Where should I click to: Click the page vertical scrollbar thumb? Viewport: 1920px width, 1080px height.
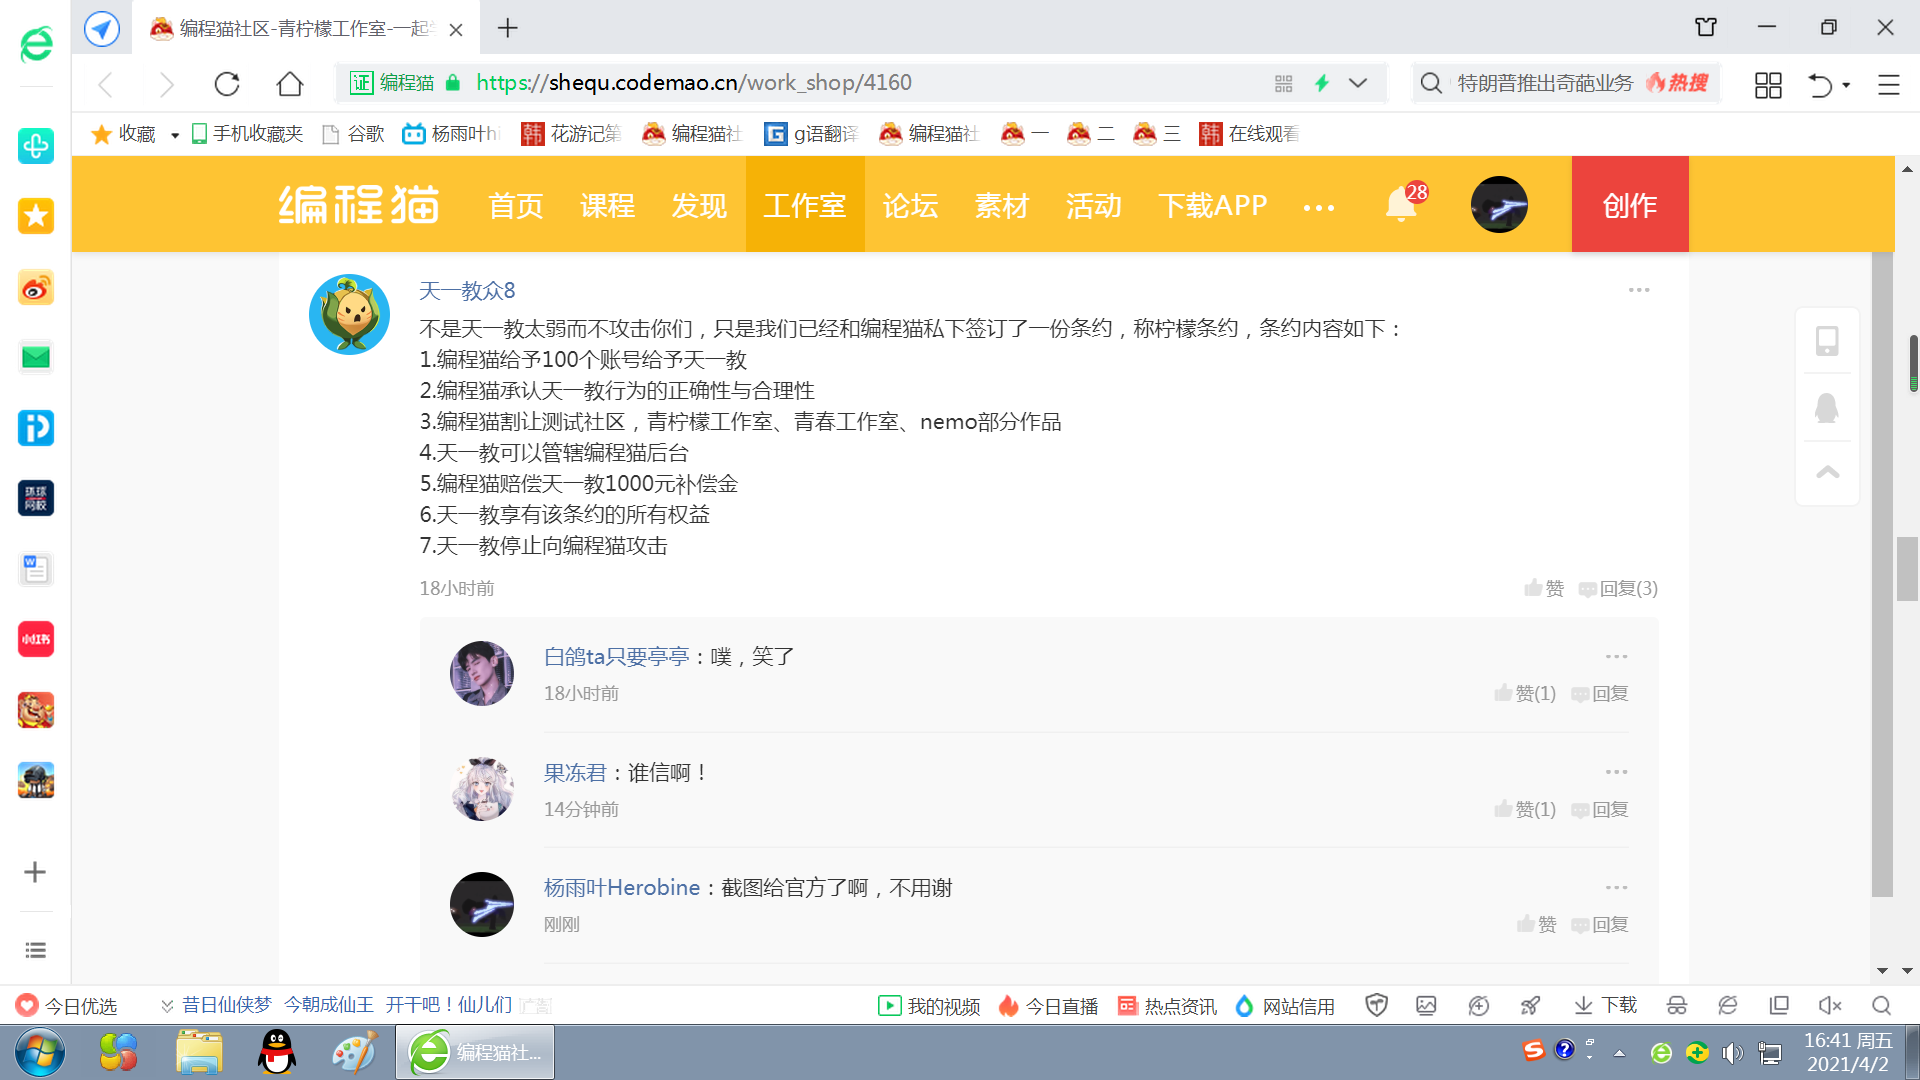point(1907,569)
